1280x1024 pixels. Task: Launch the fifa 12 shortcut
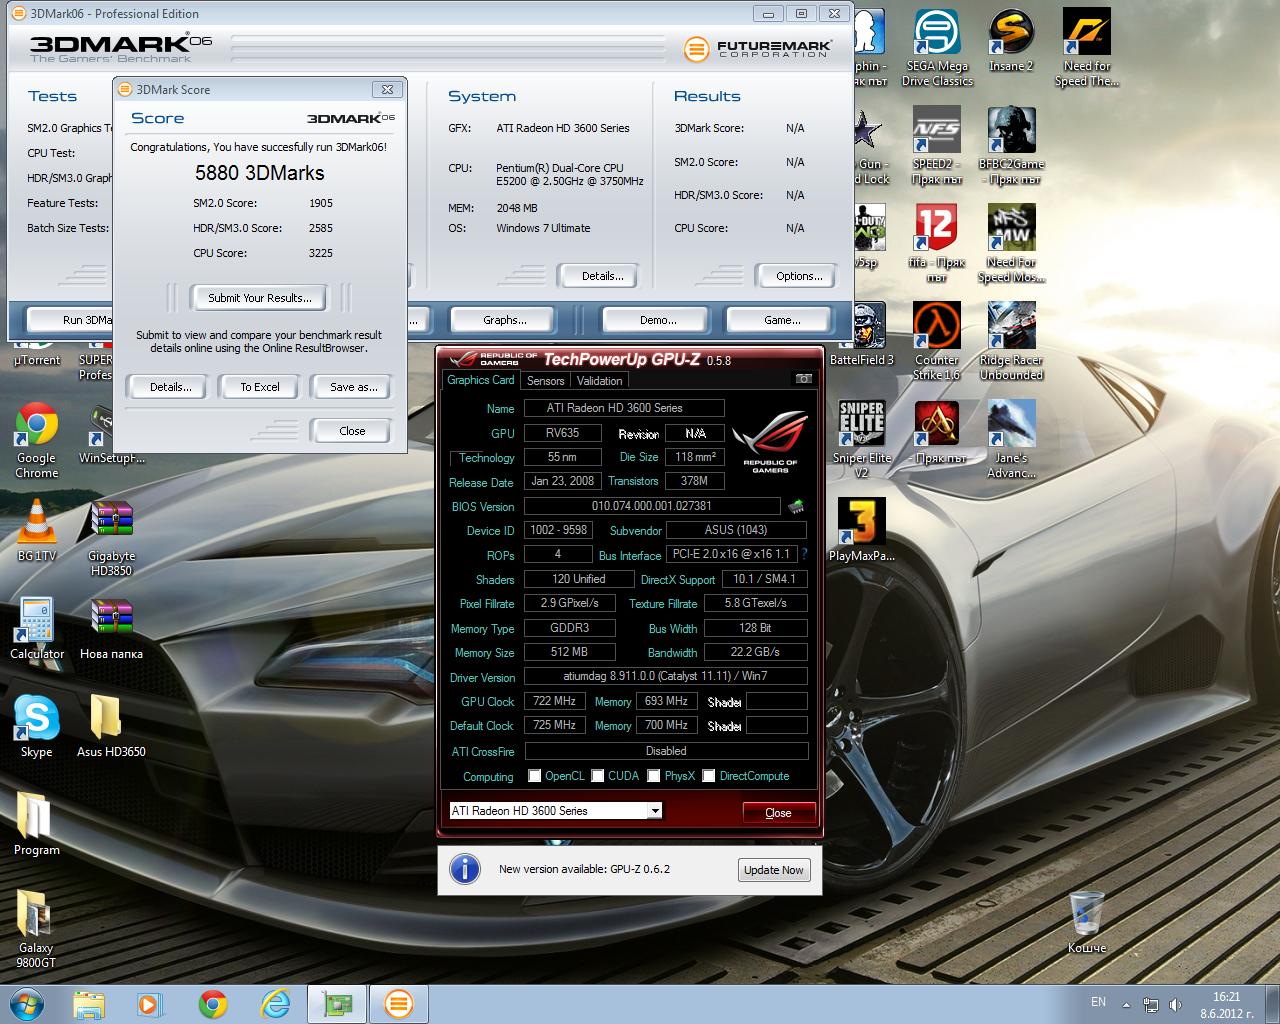coord(937,244)
